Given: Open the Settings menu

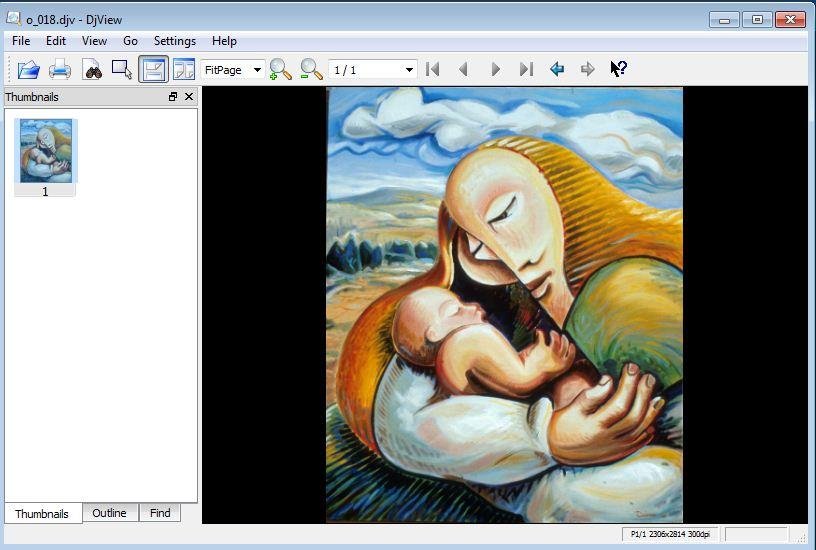Looking at the screenshot, I should point(175,41).
